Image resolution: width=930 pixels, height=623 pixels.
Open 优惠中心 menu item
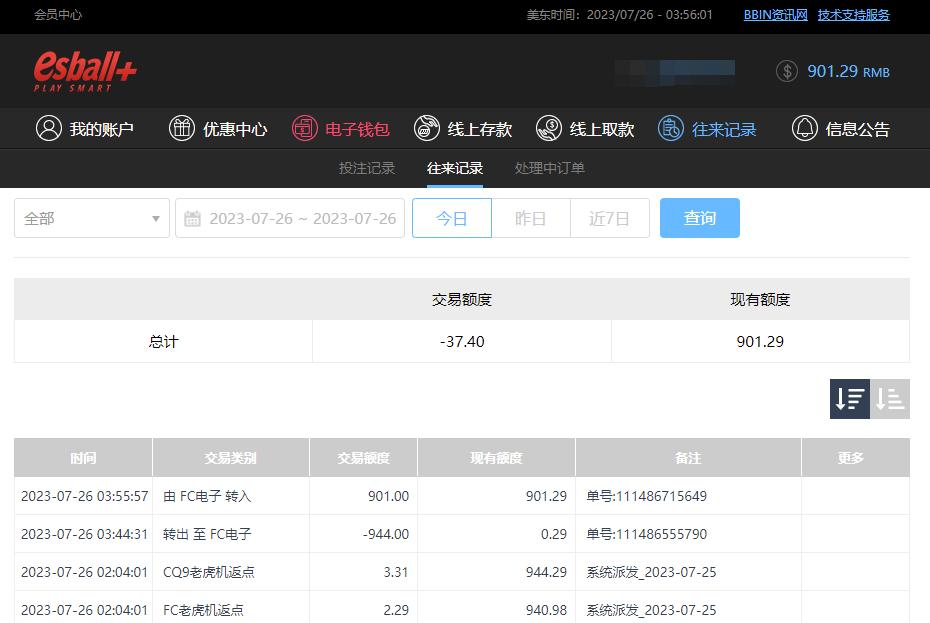coord(218,129)
